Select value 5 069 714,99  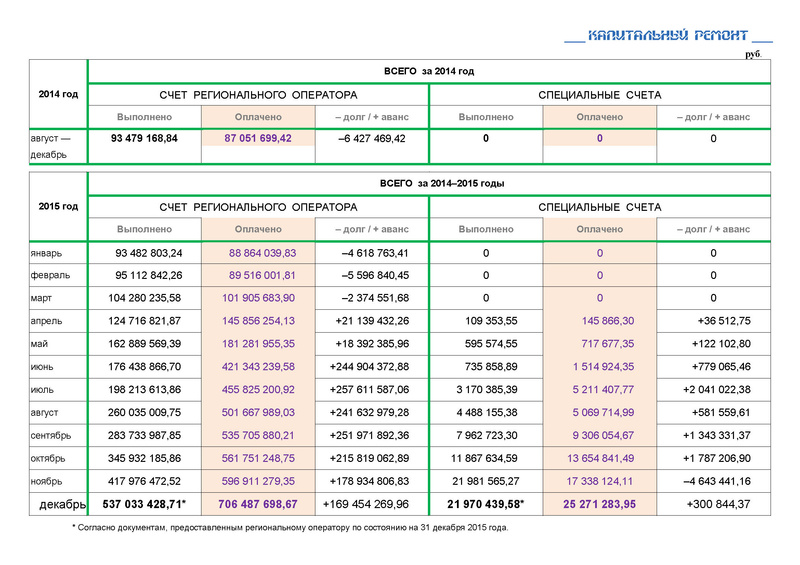[x=603, y=413]
